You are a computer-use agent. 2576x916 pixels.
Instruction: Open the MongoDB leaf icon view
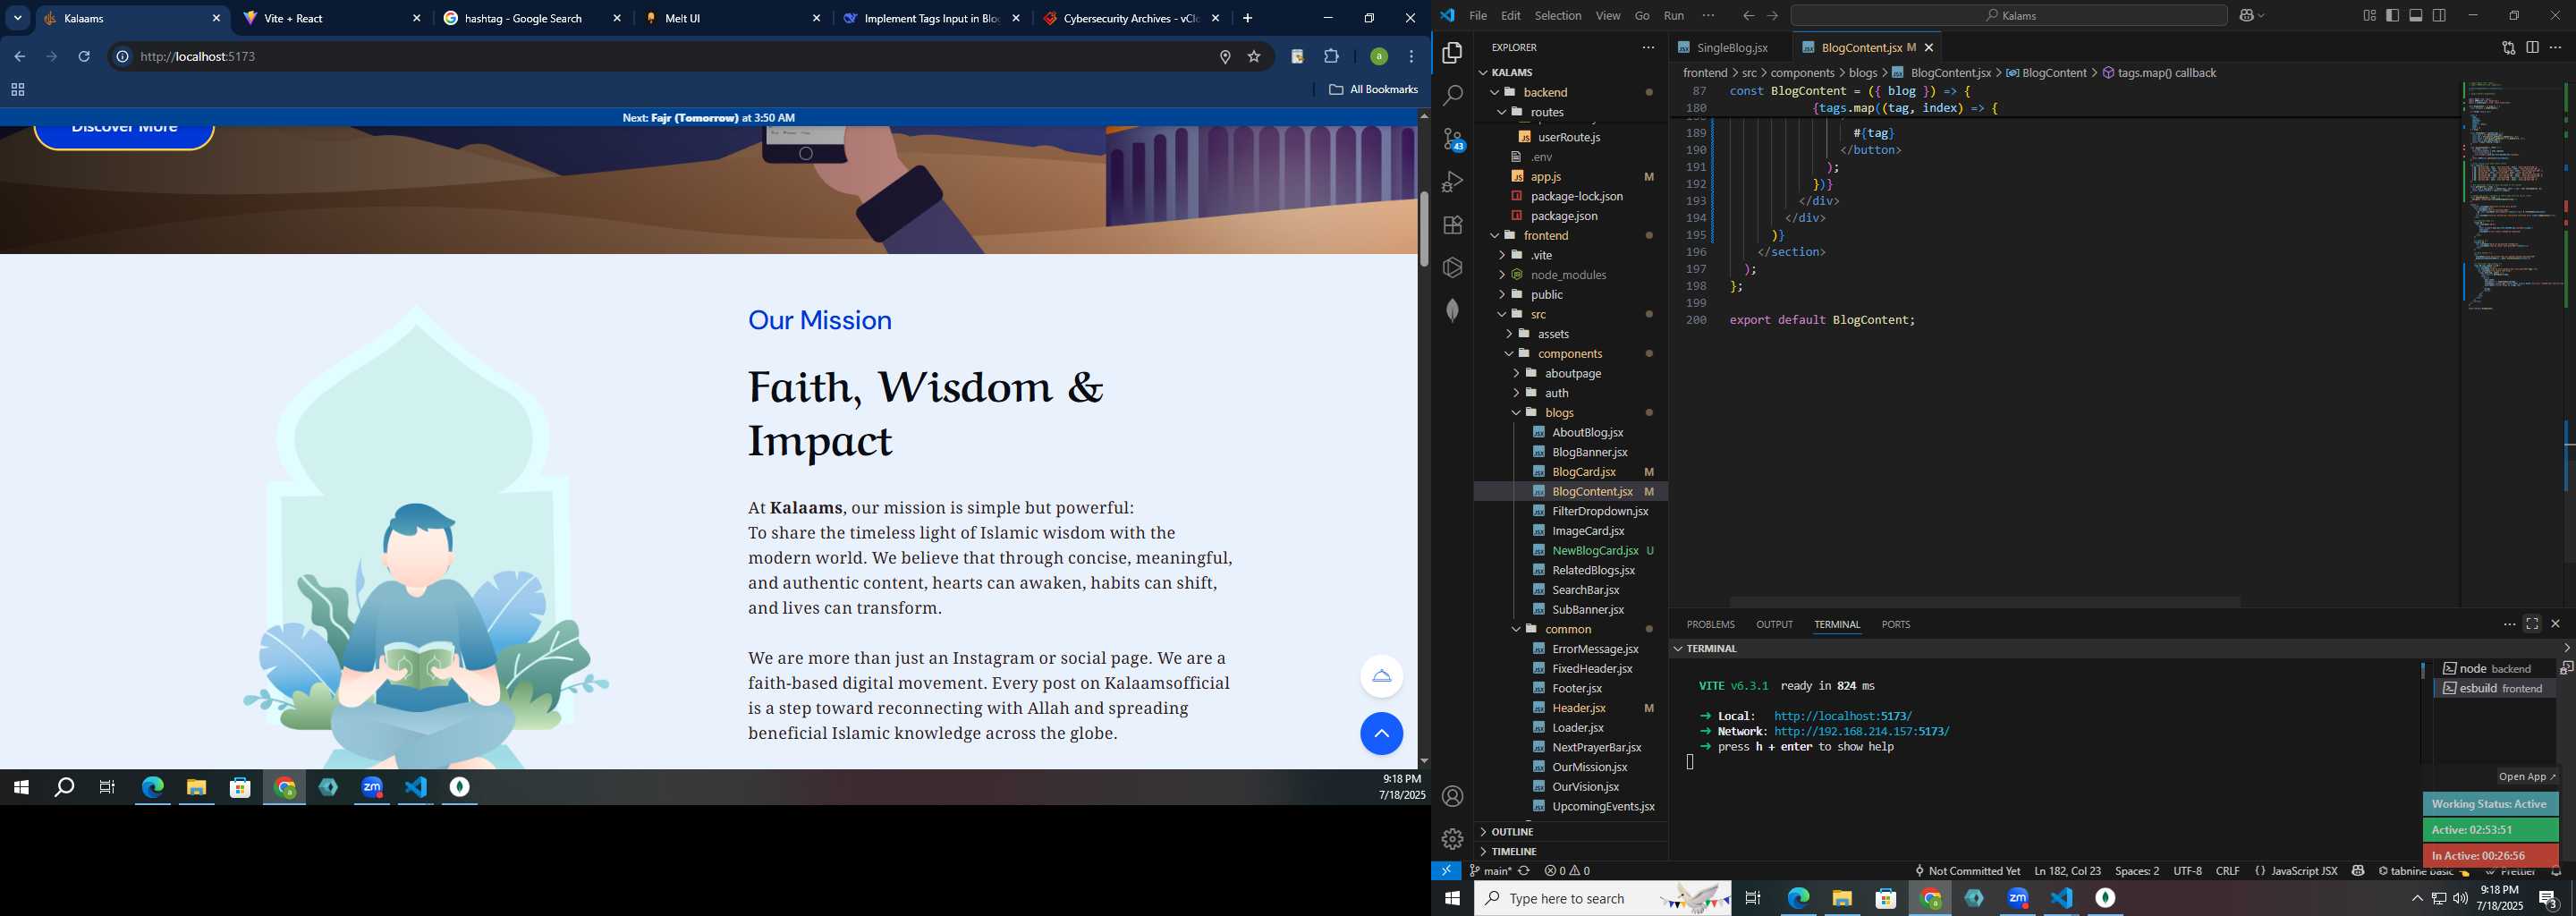coord(1453,311)
